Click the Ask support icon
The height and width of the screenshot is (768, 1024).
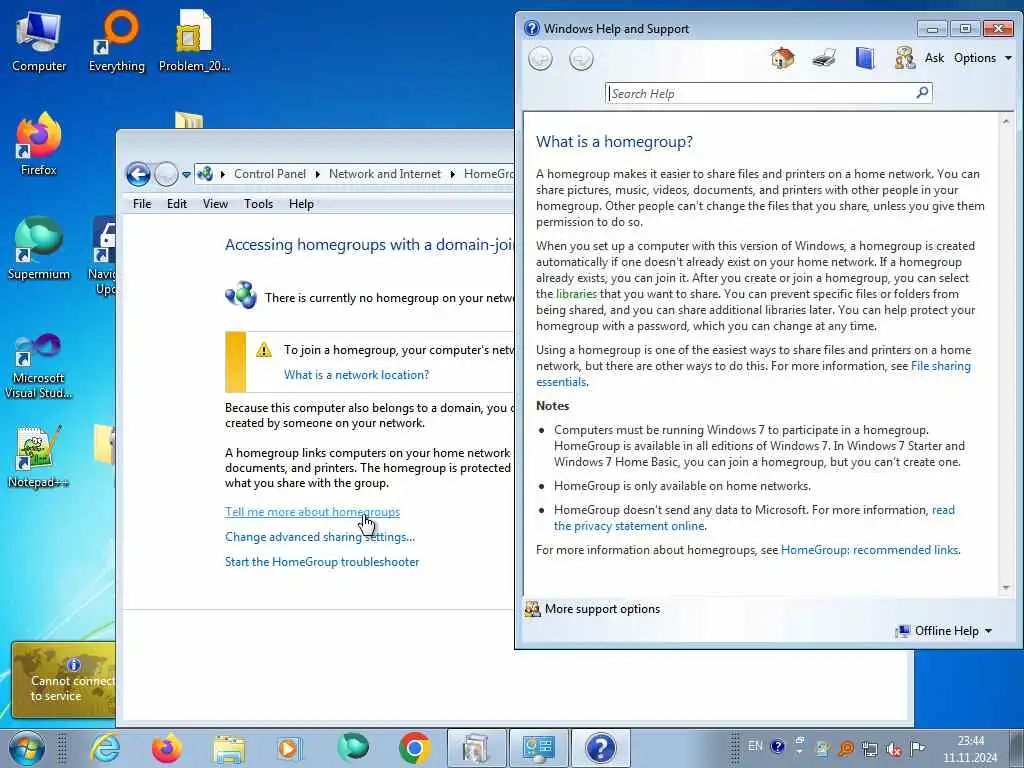click(x=904, y=58)
